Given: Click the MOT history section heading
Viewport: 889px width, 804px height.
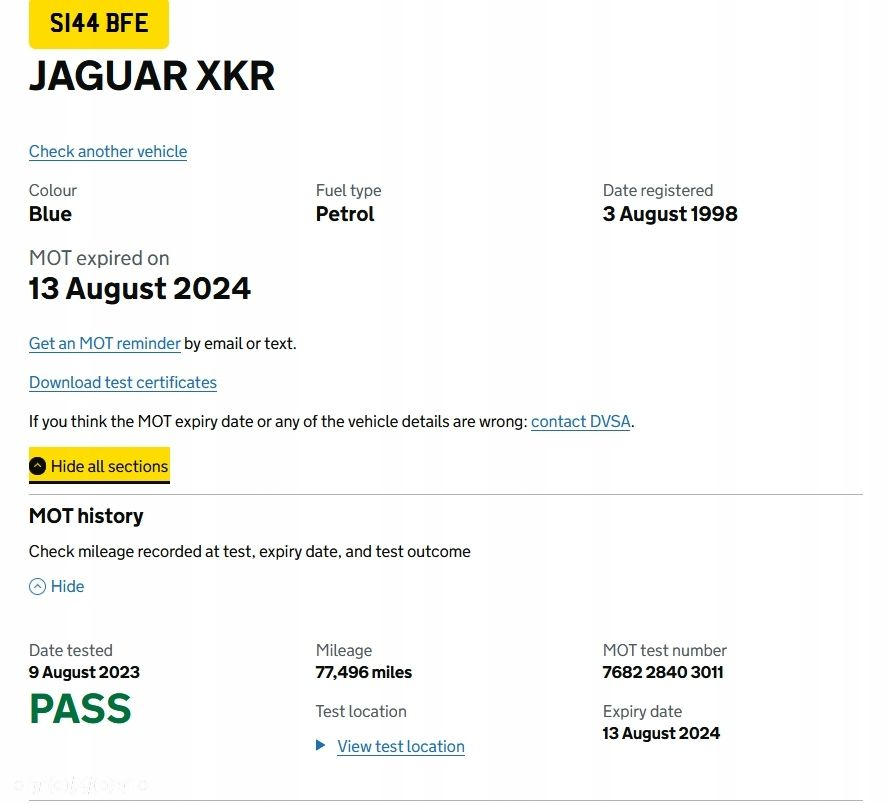Looking at the screenshot, I should (86, 516).
